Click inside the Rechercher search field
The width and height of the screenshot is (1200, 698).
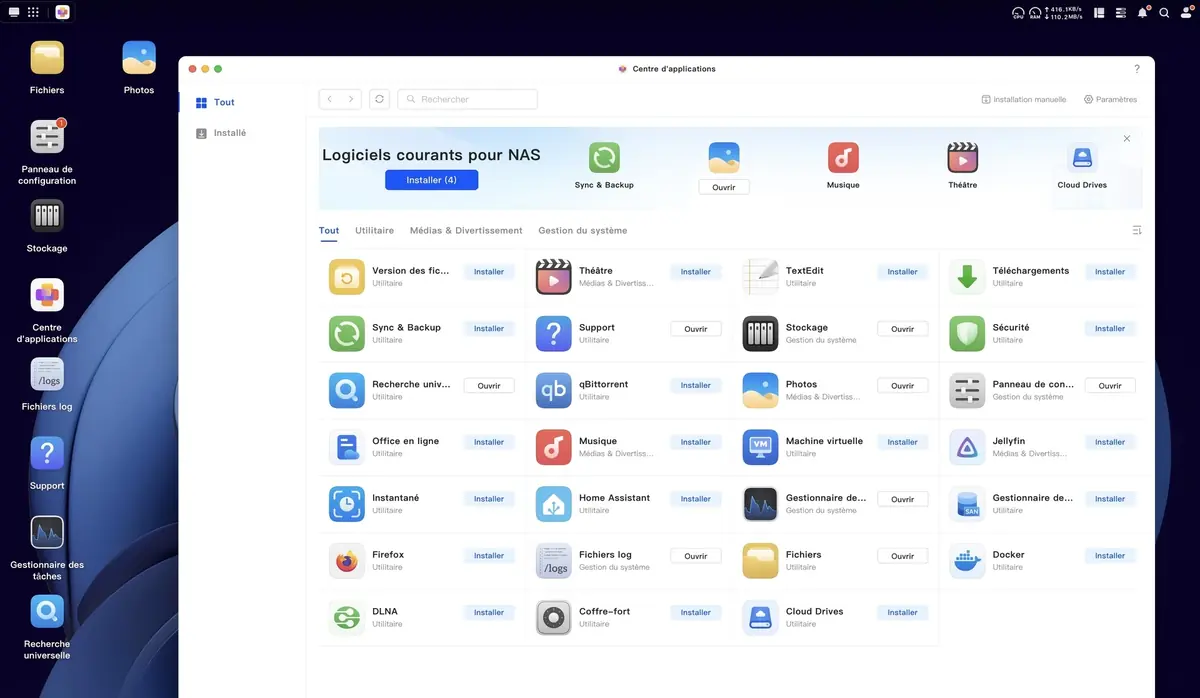click(x=467, y=99)
